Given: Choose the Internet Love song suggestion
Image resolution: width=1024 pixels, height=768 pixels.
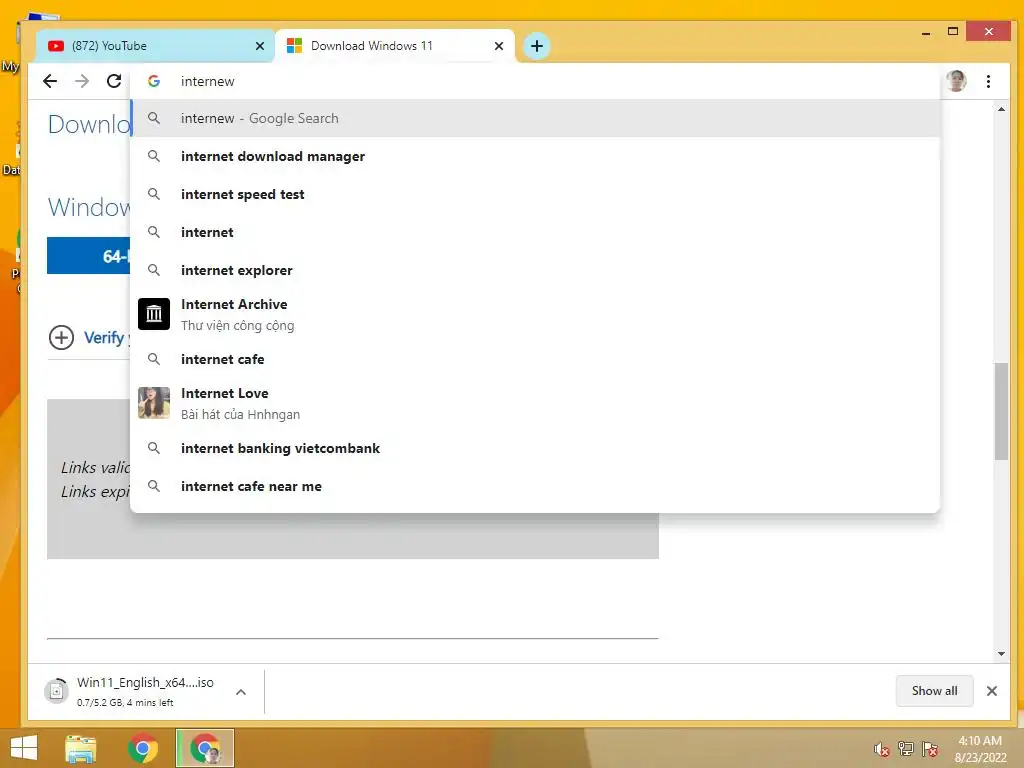Looking at the screenshot, I should point(536,403).
